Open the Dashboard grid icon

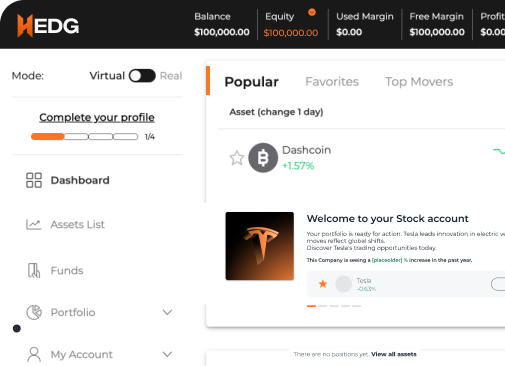34,180
